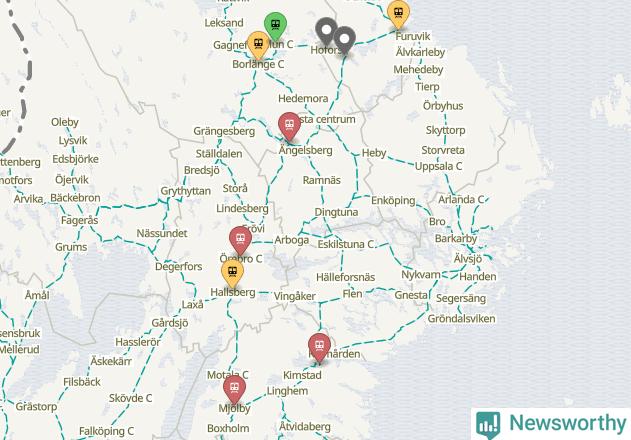The width and height of the screenshot is (631, 440).
Task: Click the yellow train marker above Furuvik
Action: pos(398,14)
